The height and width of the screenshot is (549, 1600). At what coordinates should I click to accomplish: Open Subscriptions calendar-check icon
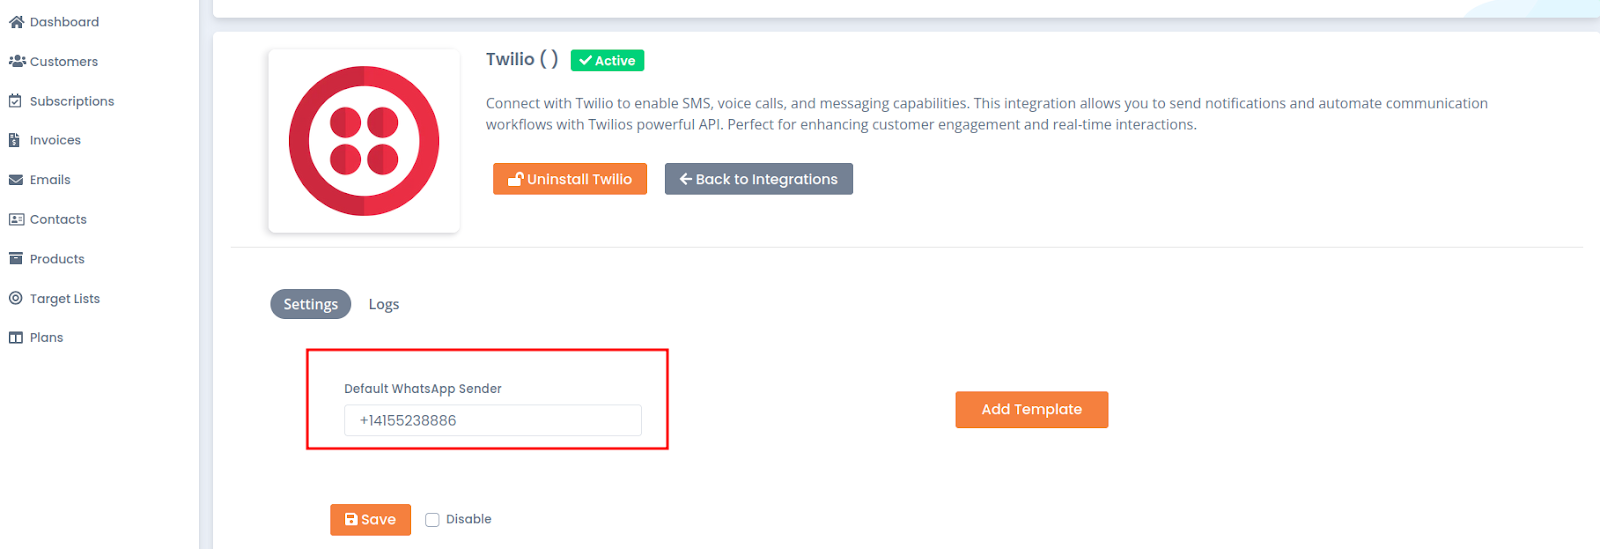click(x=15, y=101)
